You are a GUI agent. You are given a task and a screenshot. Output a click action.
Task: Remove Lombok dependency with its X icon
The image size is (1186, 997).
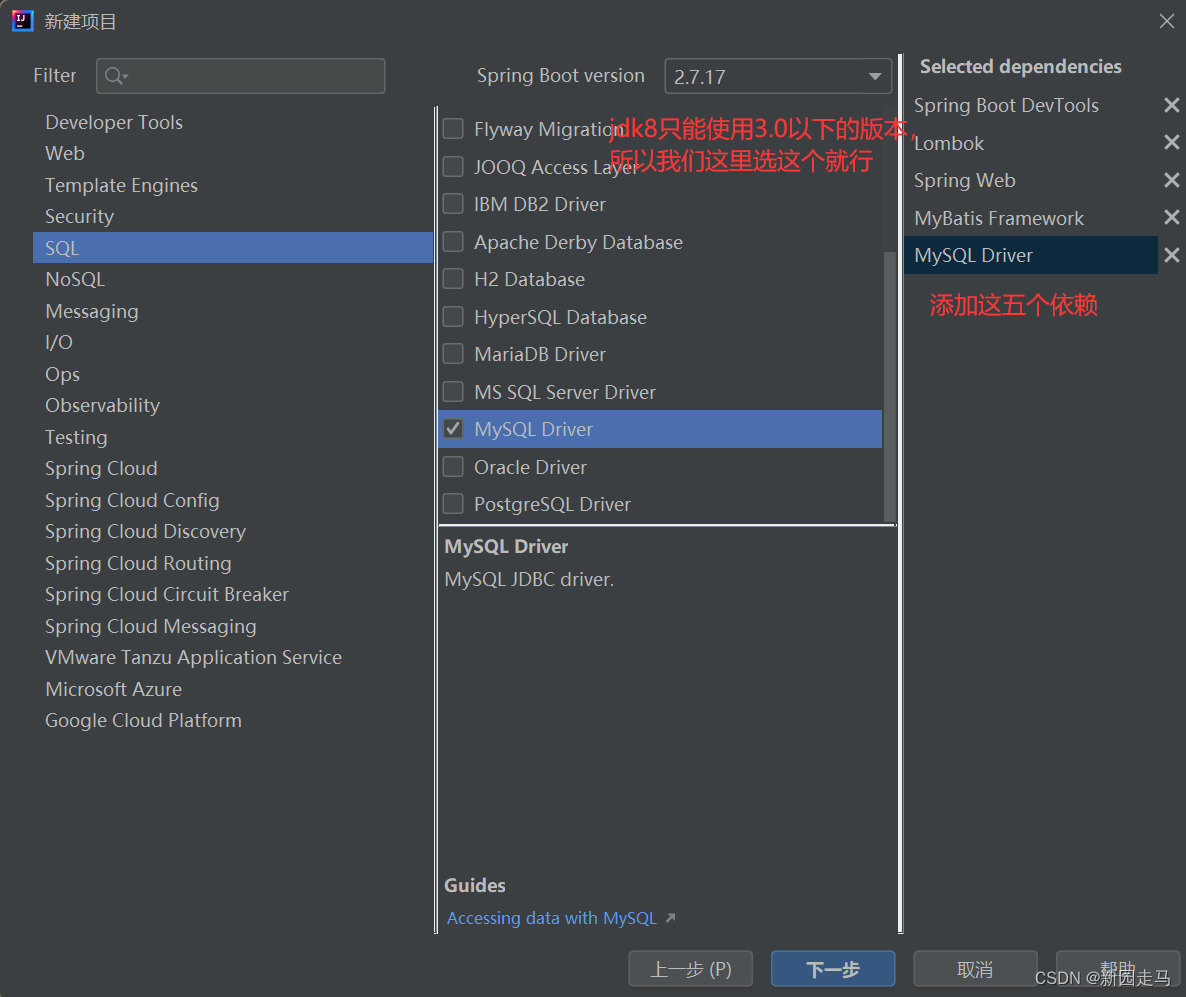[1171, 142]
